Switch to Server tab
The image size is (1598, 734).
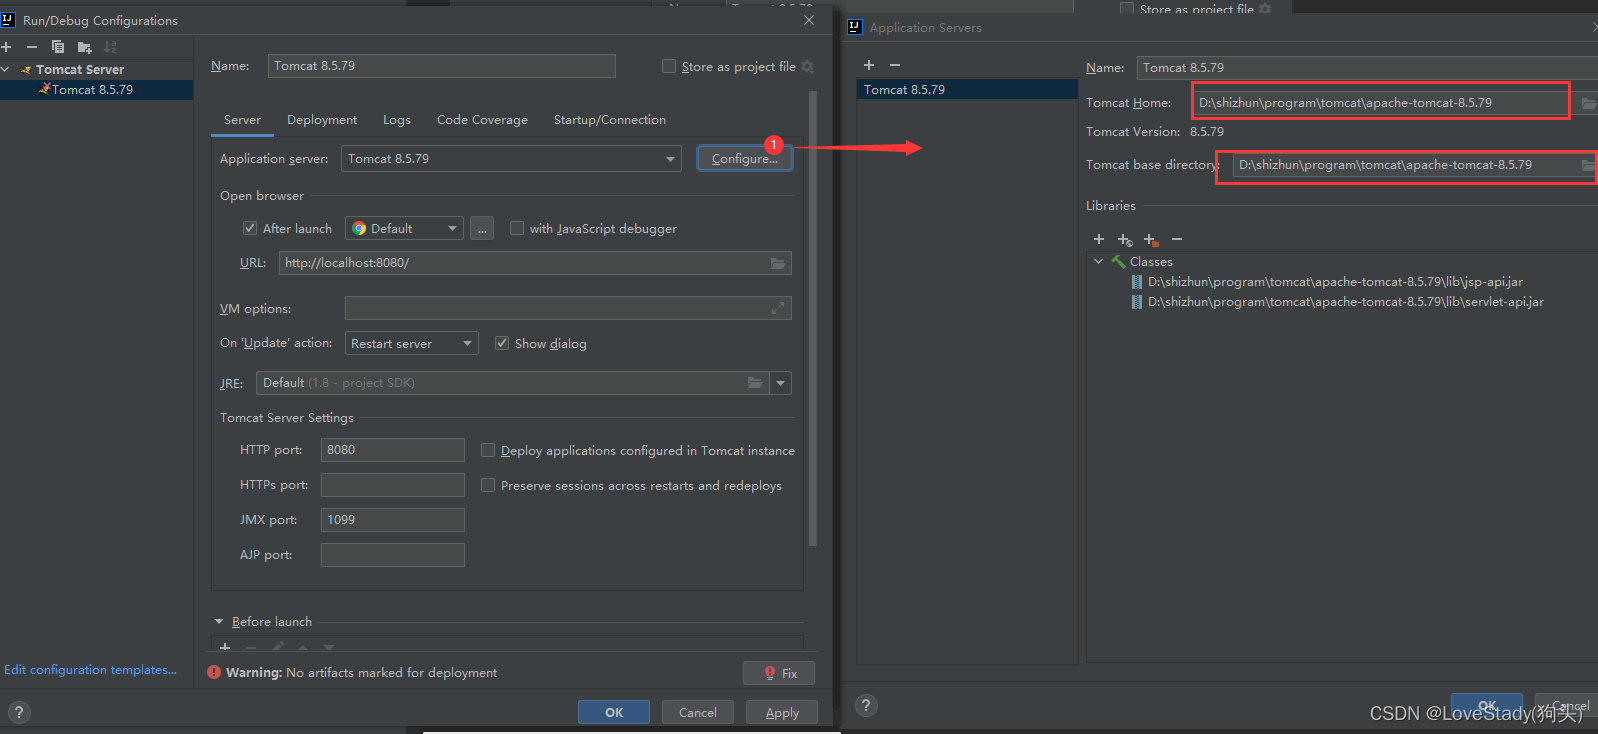[x=242, y=120]
